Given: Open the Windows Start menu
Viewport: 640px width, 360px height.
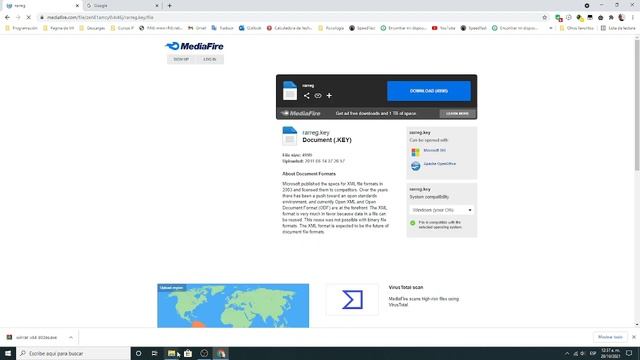Looking at the screenshot, I should pyautogui.click(x=8, y=353).
